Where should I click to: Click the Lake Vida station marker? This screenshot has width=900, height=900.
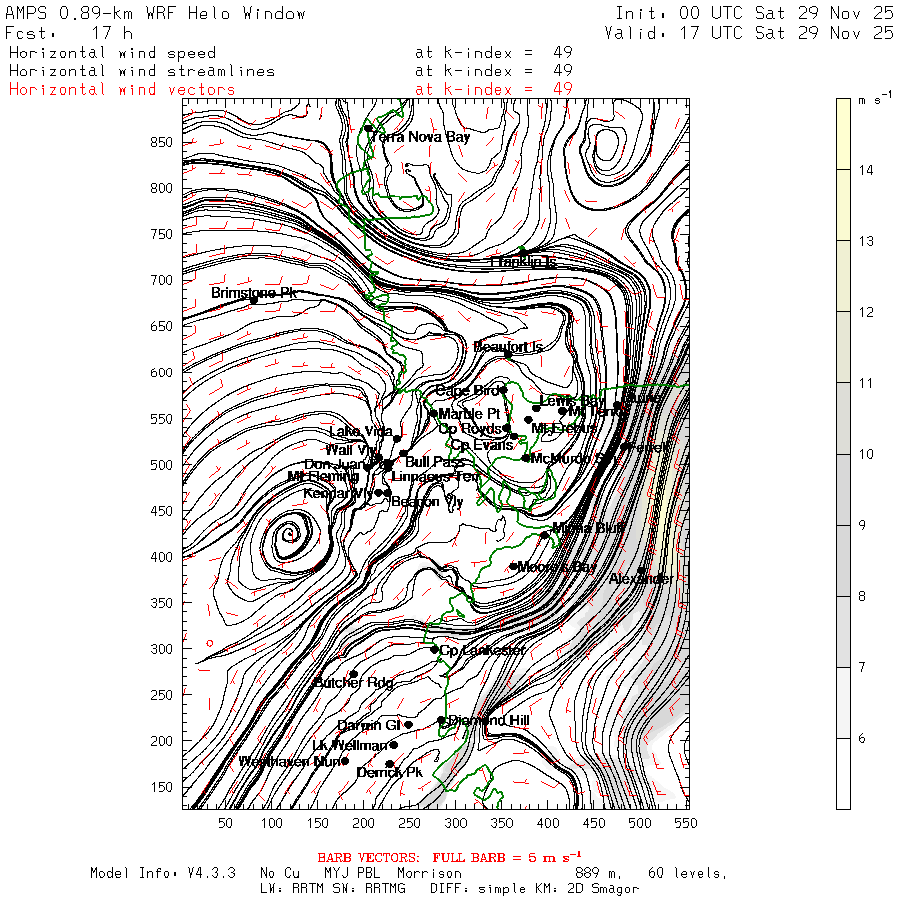point(397,438)
